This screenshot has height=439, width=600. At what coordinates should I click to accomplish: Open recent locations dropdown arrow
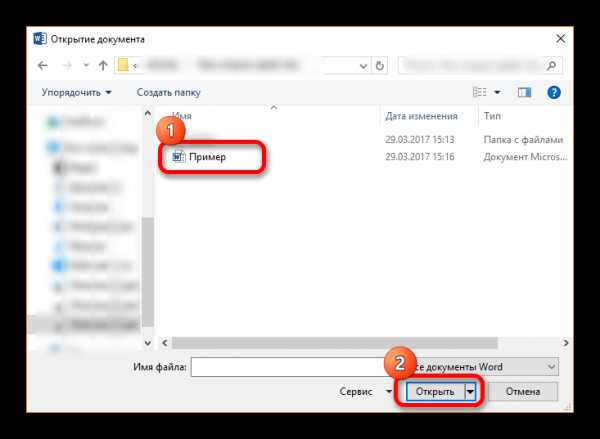pos(86,65)
